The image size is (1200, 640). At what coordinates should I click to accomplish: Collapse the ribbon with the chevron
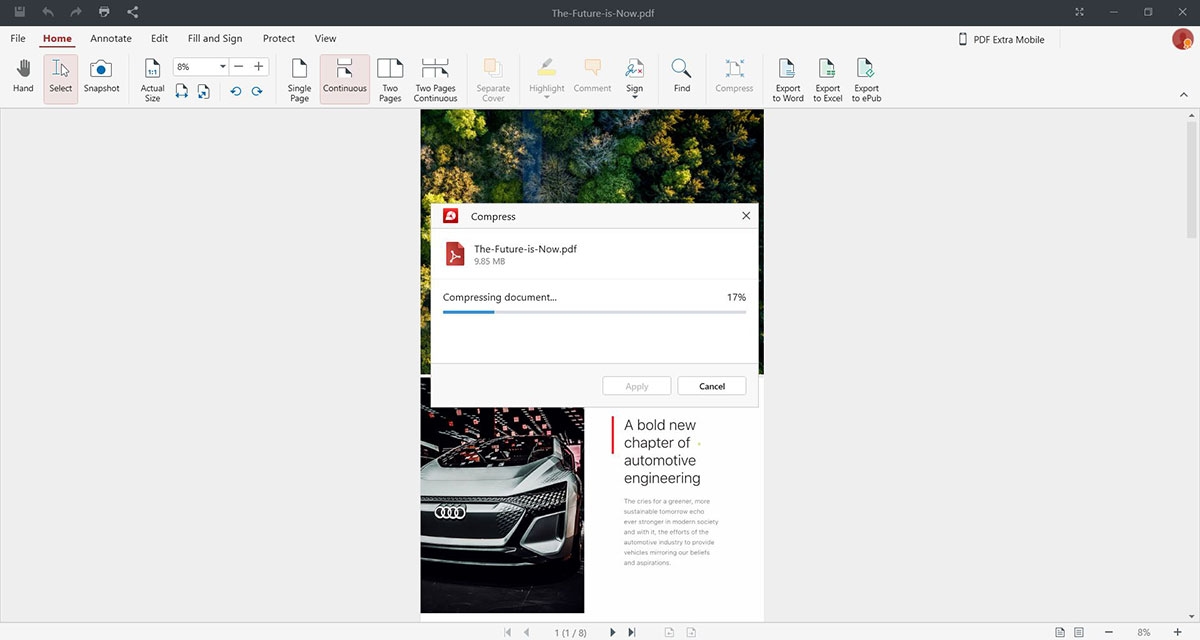(1184, 95)
